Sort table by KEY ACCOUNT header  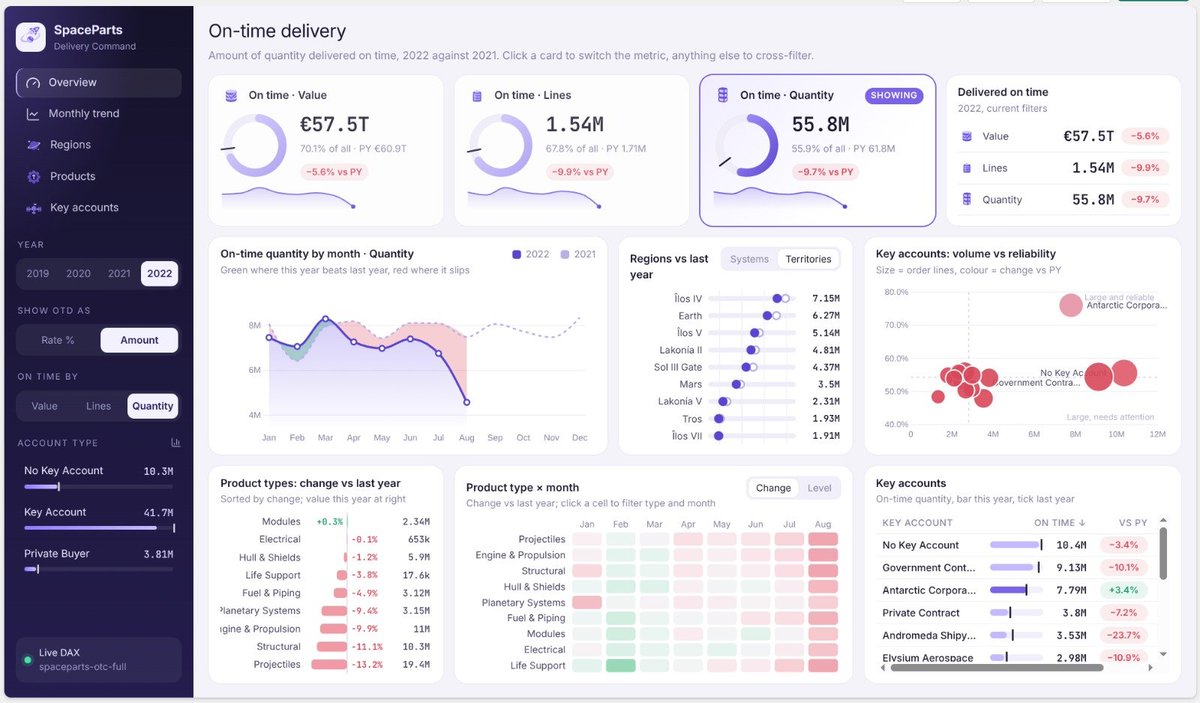pyautogui.click(x=917, y=523)
